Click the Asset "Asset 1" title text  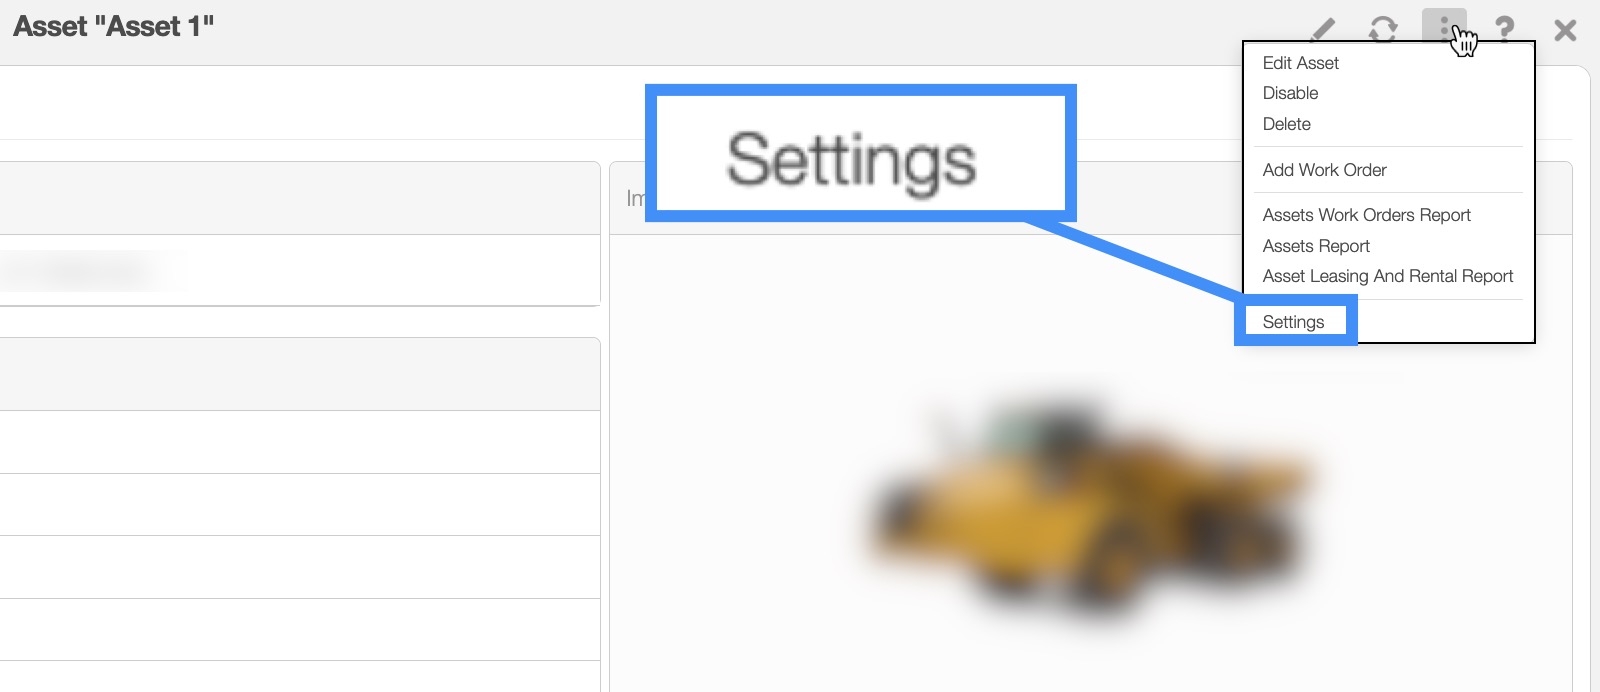[x=114, y=26]
